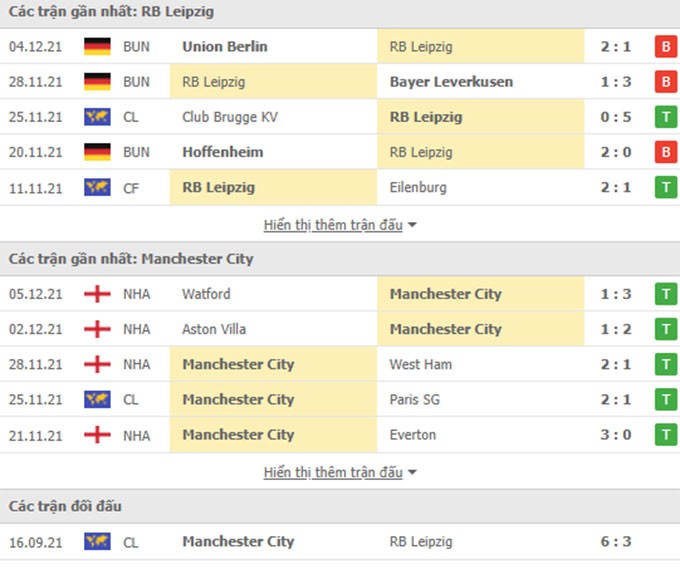680x579 pixels.
Task: Click German flag icon beside Hoffenheim match
Action: pyautogui.click(x=97, y=152)
